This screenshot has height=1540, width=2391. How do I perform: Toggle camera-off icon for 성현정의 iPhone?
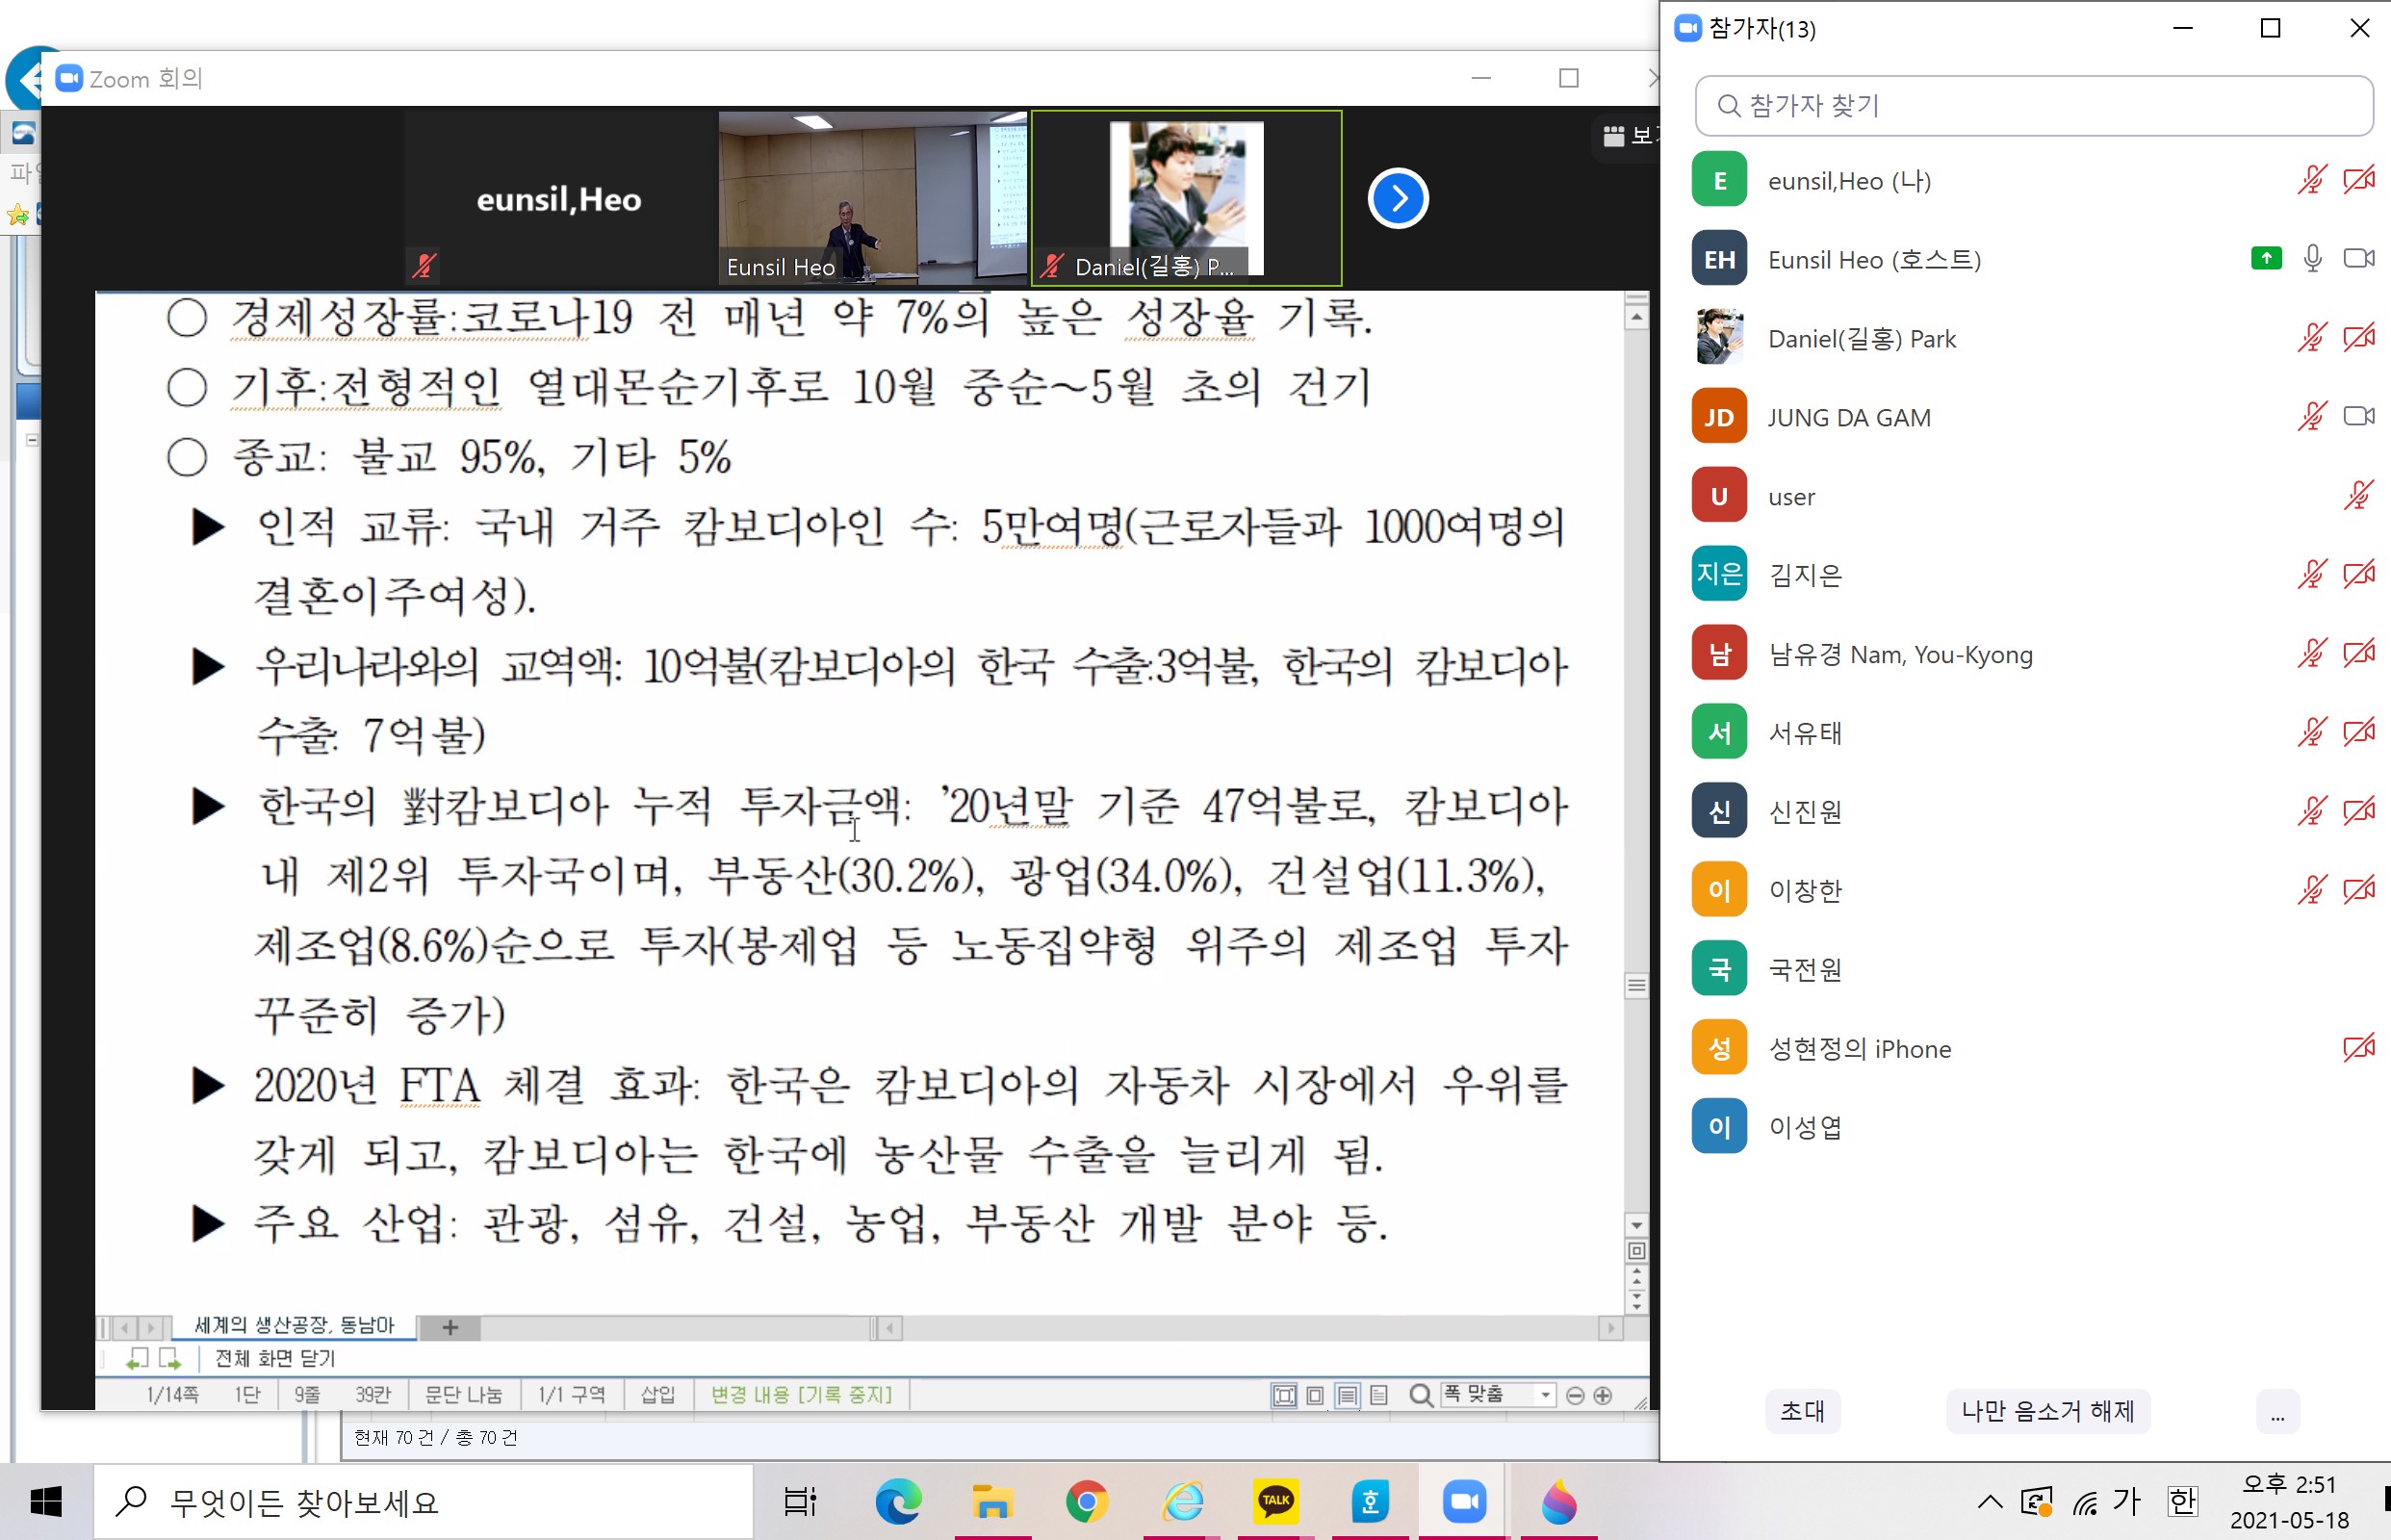2359,1048
